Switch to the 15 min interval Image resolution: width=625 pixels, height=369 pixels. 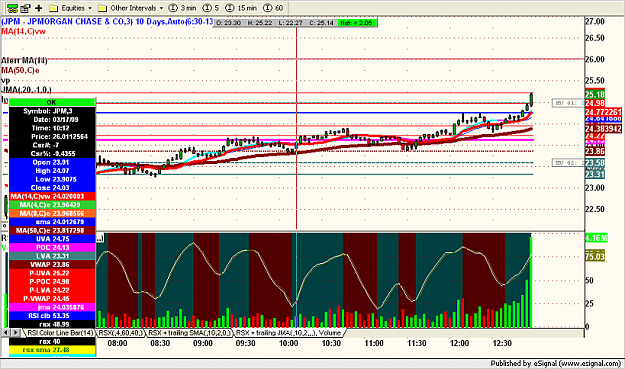pyautogui.click(x=241, y=8)
